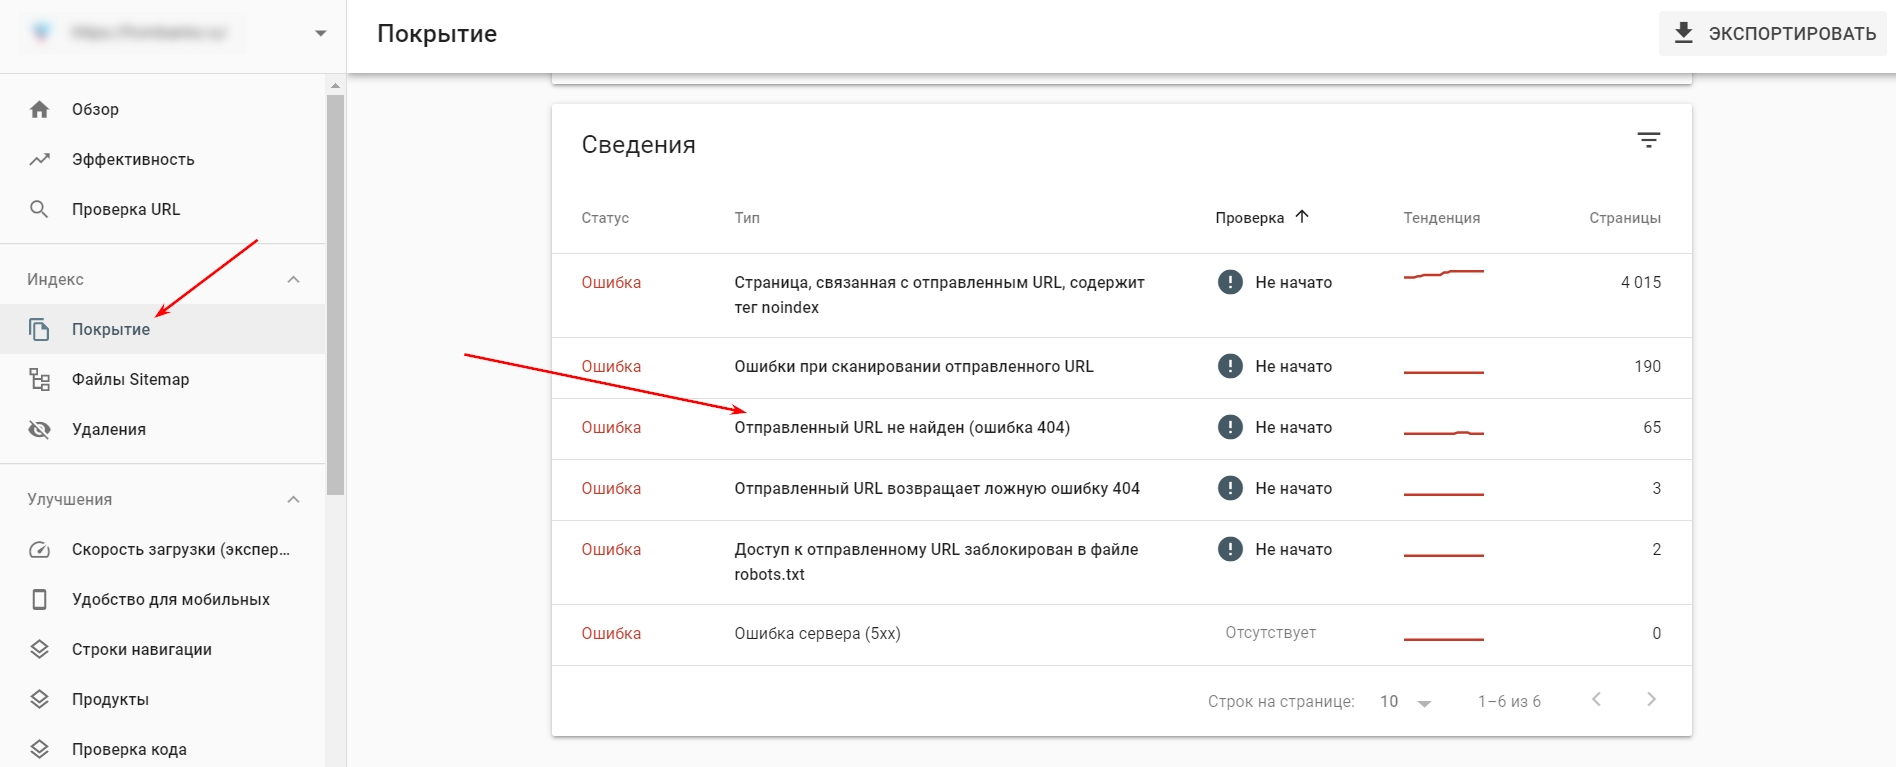The image size is (1896, 767).
Task: Open Ошибки при сканировании отправленного URL row
Action: tap(1121, 368)
